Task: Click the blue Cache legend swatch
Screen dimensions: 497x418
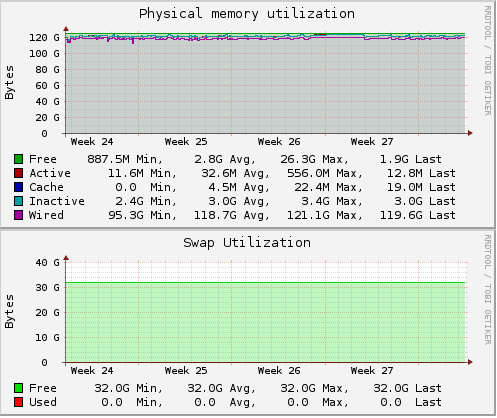Action: (x=18, y=187)
